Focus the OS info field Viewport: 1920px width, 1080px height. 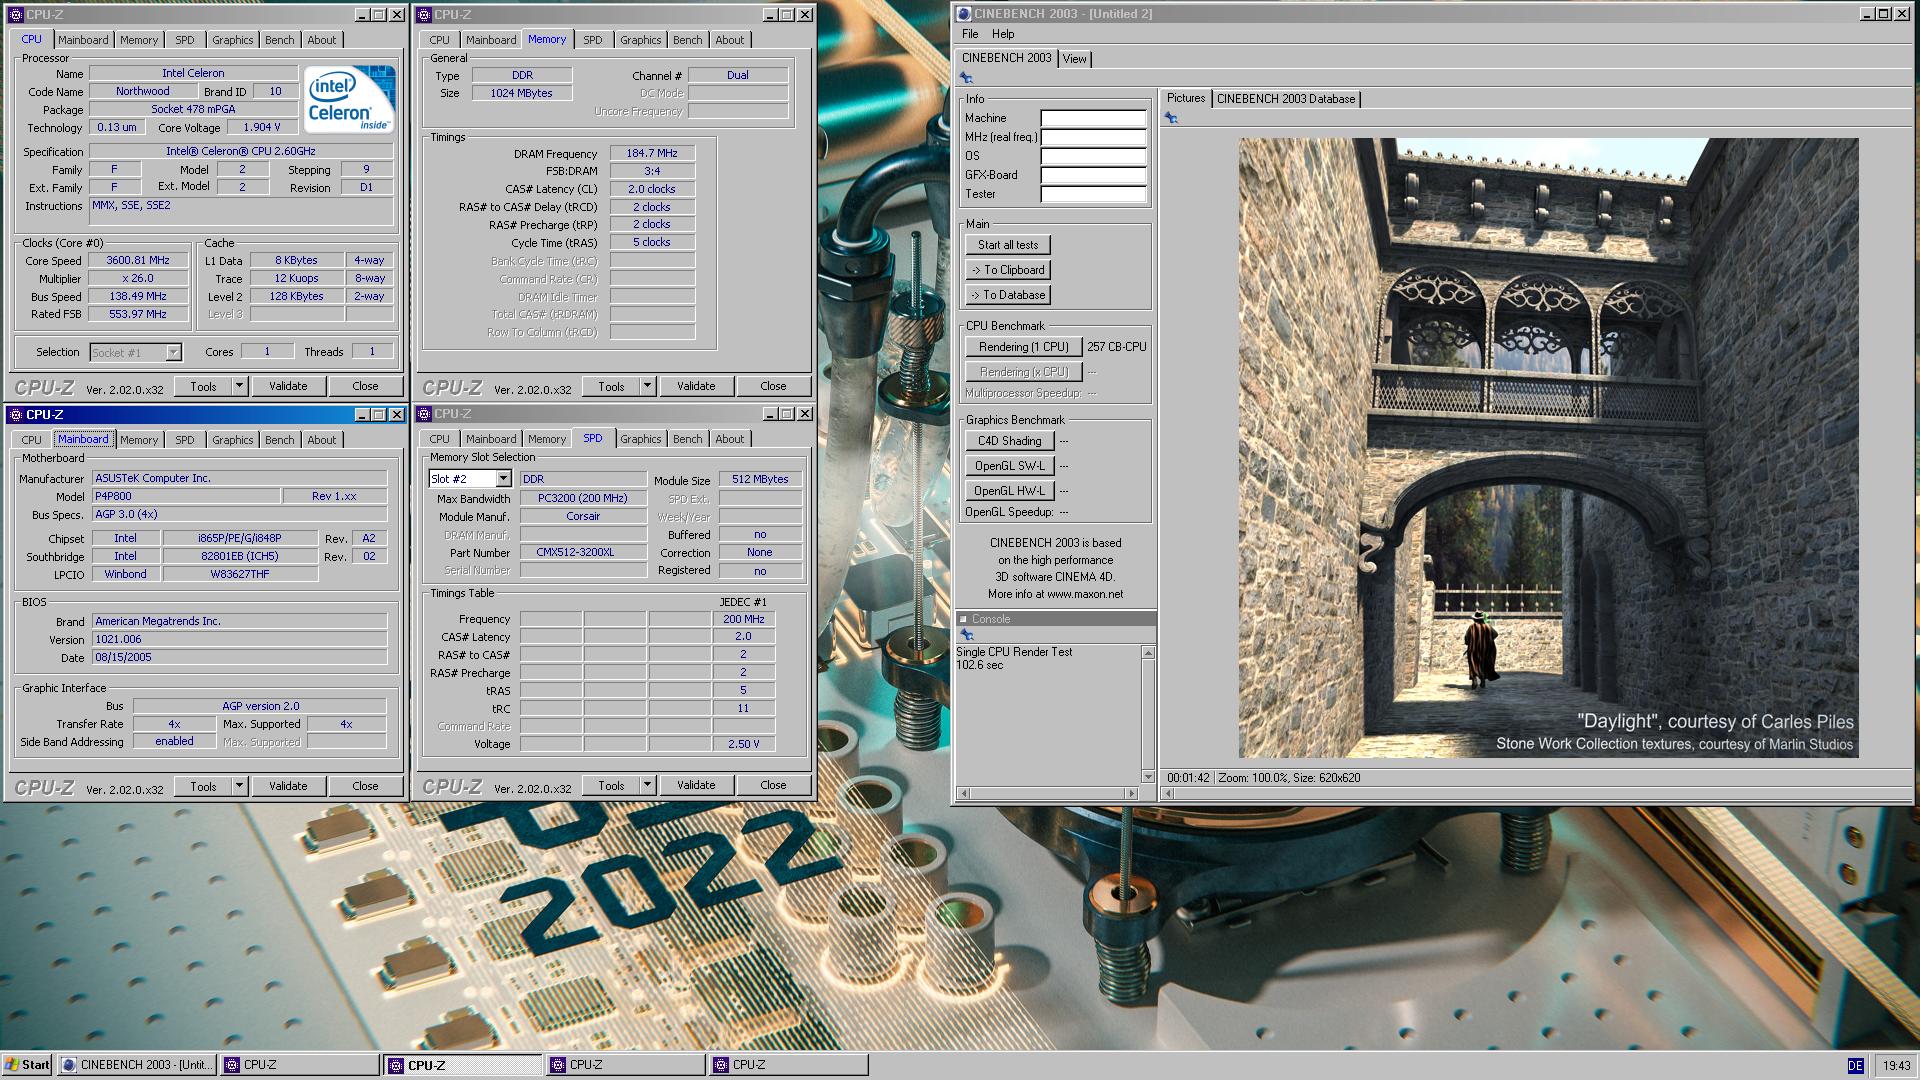[1093, 156]
